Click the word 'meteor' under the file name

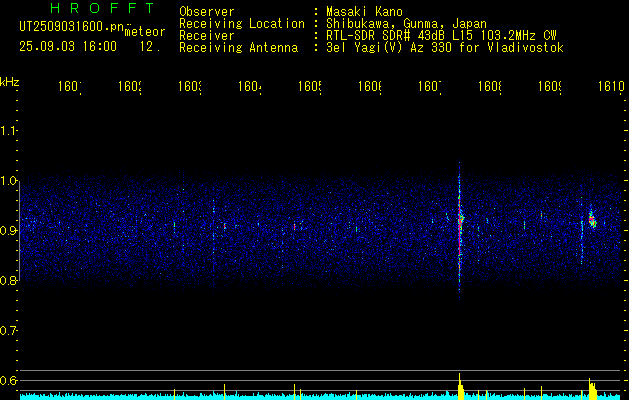click(145, 32)
